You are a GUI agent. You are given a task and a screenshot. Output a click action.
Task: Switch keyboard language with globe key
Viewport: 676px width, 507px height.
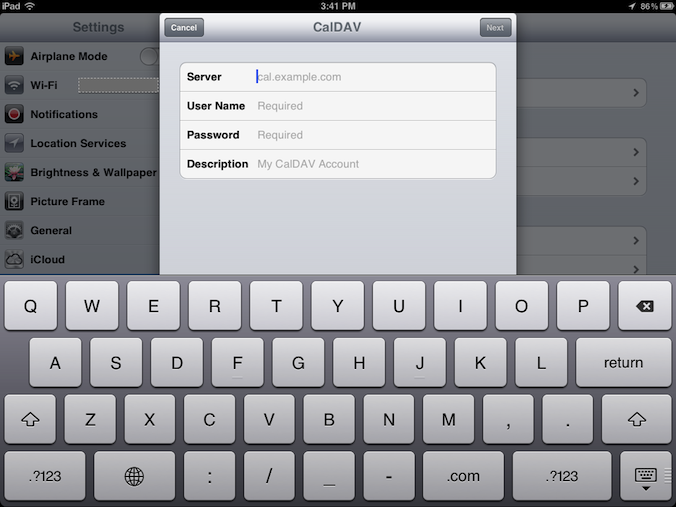(135, 476)
